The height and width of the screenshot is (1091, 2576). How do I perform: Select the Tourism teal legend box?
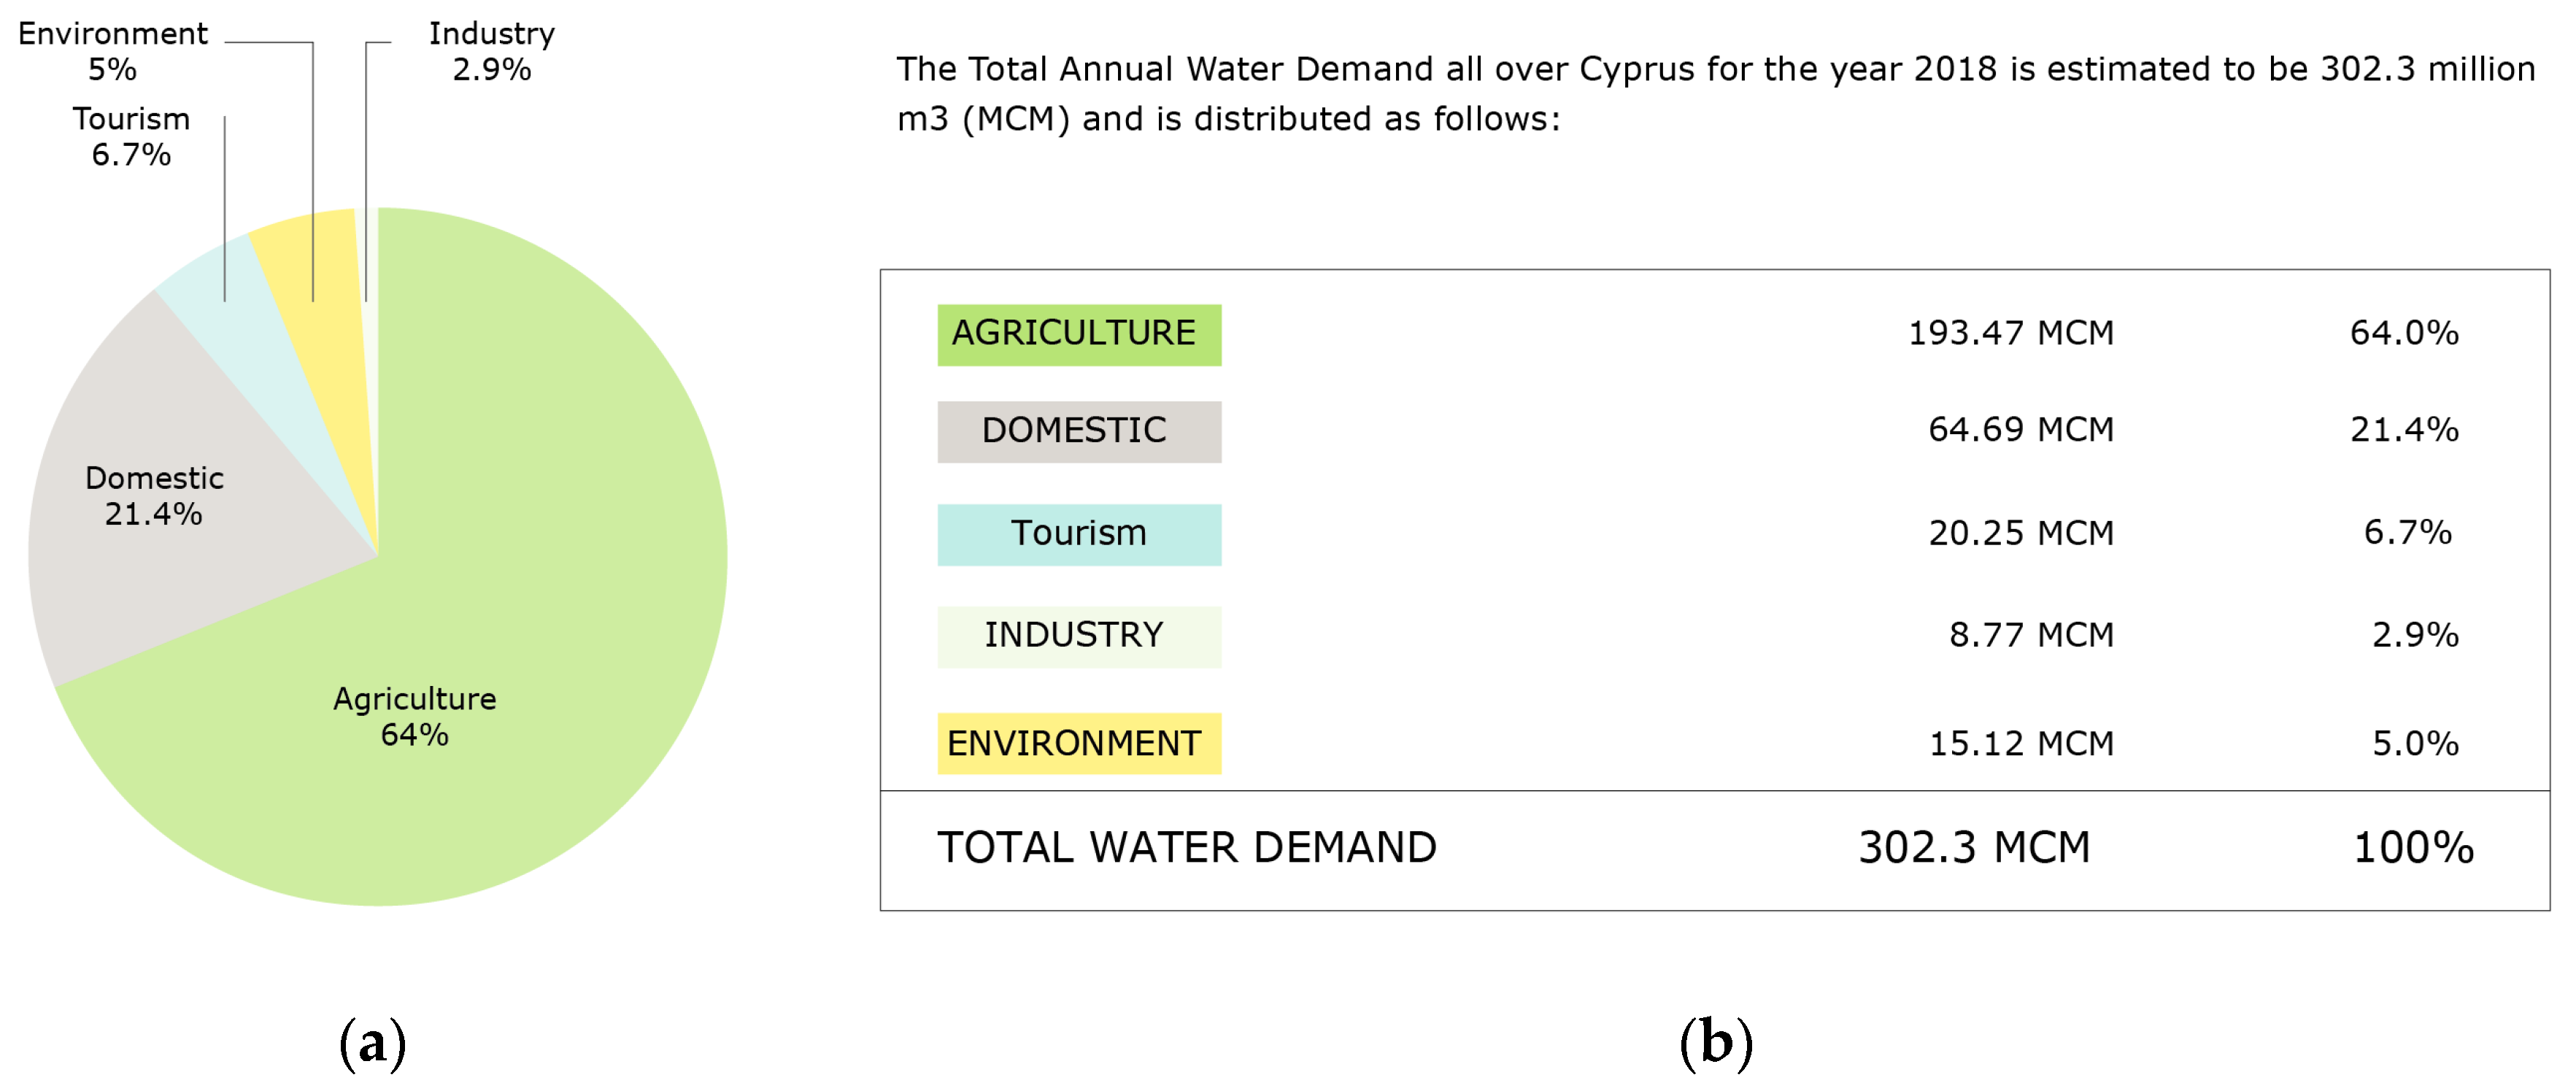tap(1078, 534)
